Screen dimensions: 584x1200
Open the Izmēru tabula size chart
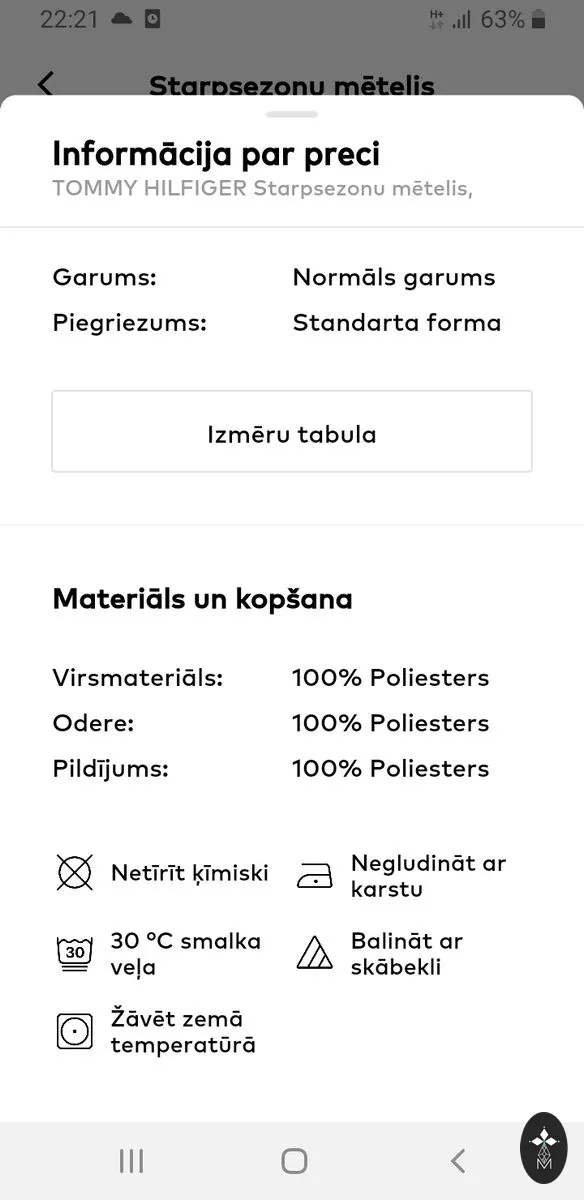292,431
